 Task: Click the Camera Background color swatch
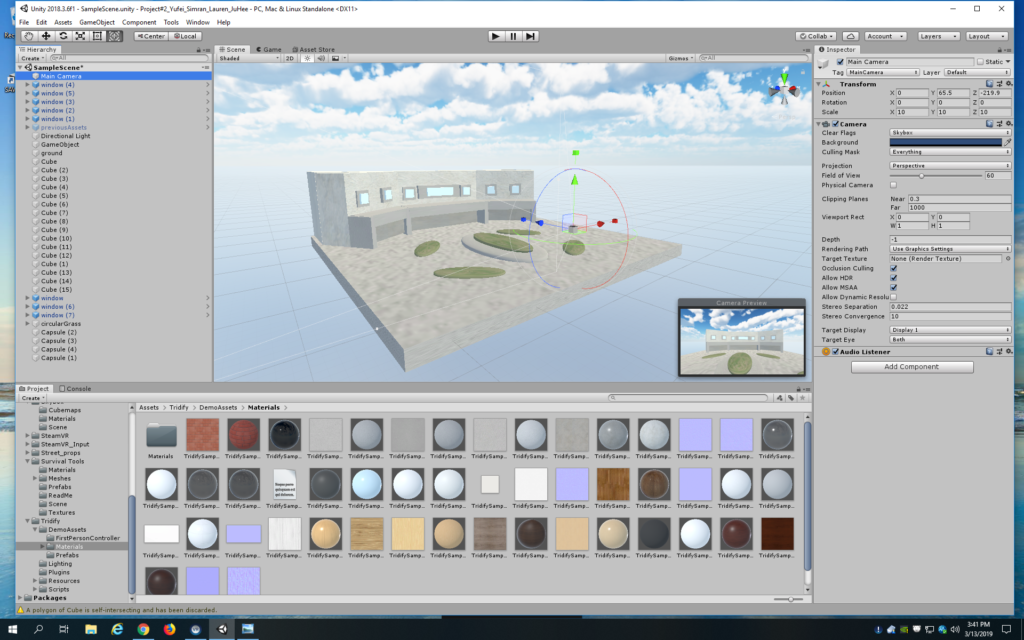tap(946, 142)
